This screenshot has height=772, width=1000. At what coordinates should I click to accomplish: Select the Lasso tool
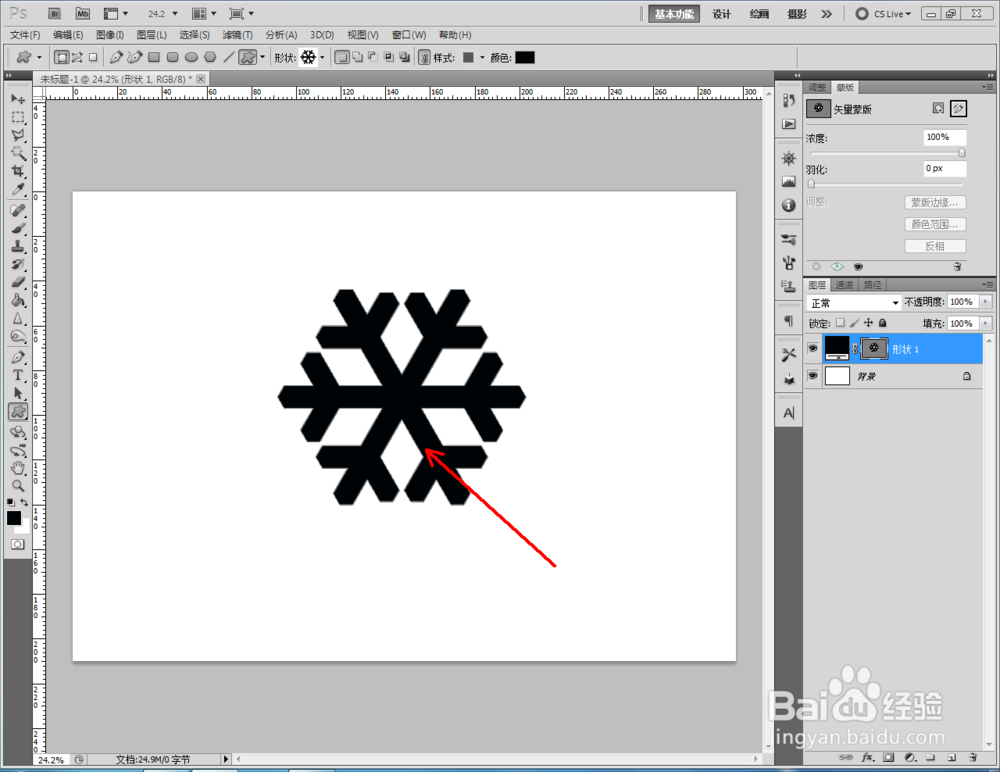pyautogui.click(x=18, y=135)
